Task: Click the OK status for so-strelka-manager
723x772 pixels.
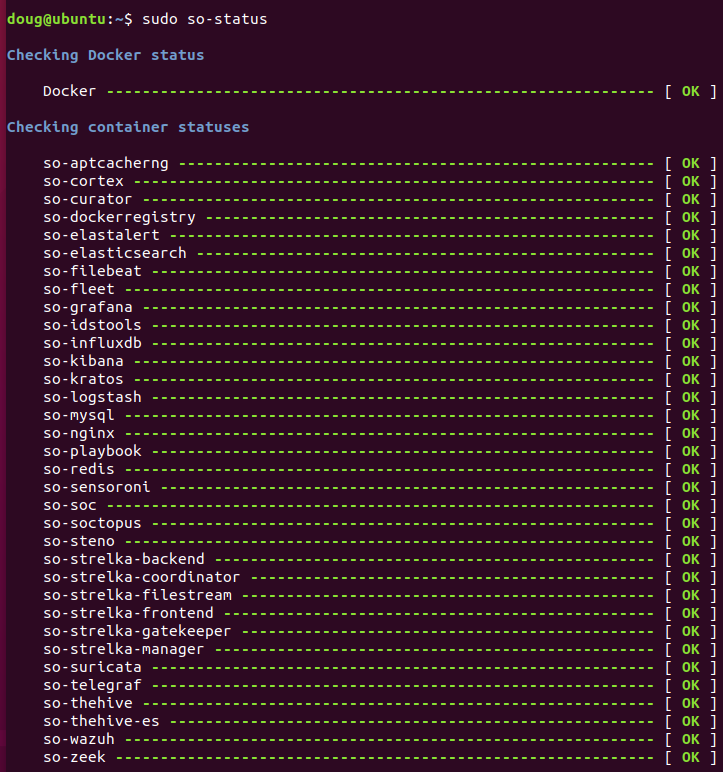Action: [690, 650]
